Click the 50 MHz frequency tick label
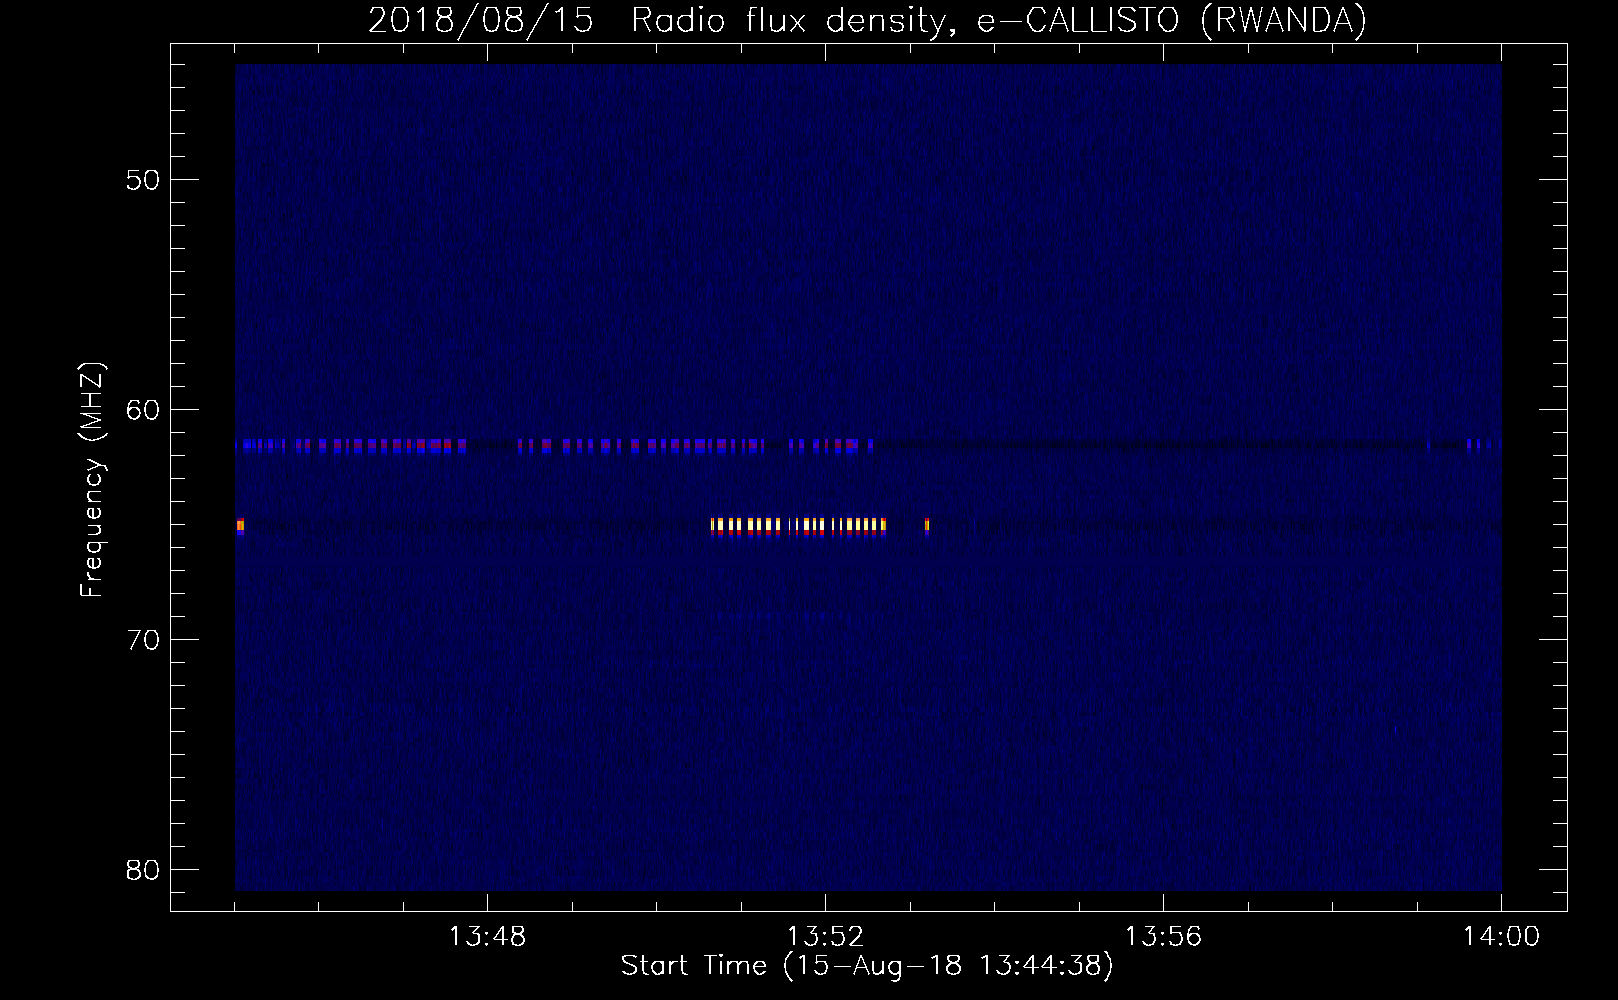This screenshot has width=1618, height=1000. (143, 180)
